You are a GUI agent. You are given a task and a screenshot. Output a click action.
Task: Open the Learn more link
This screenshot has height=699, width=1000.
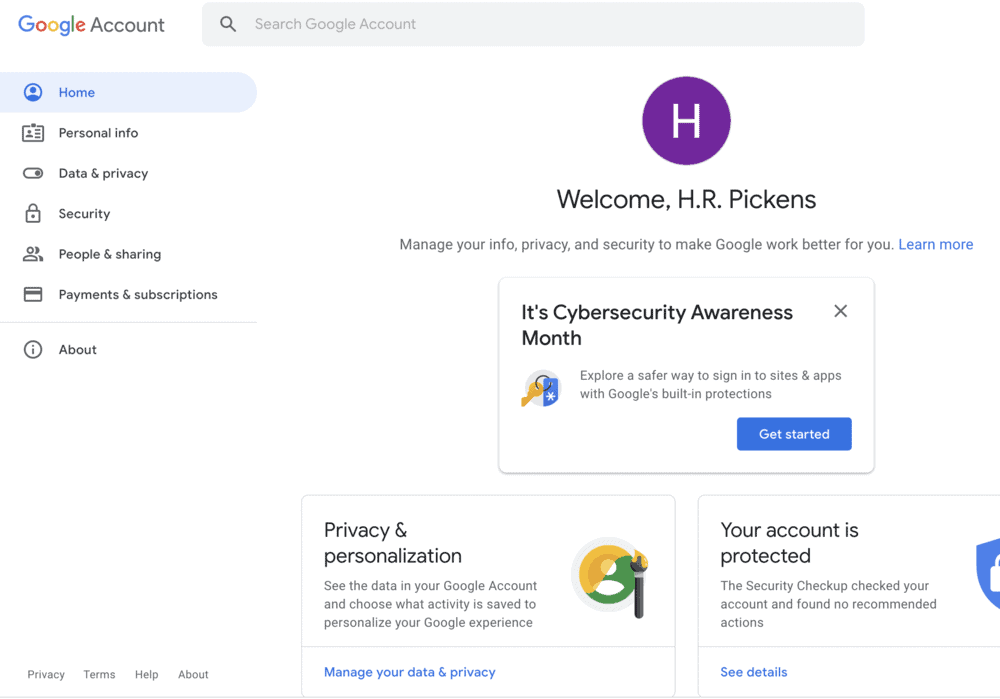tap(935, 244)
